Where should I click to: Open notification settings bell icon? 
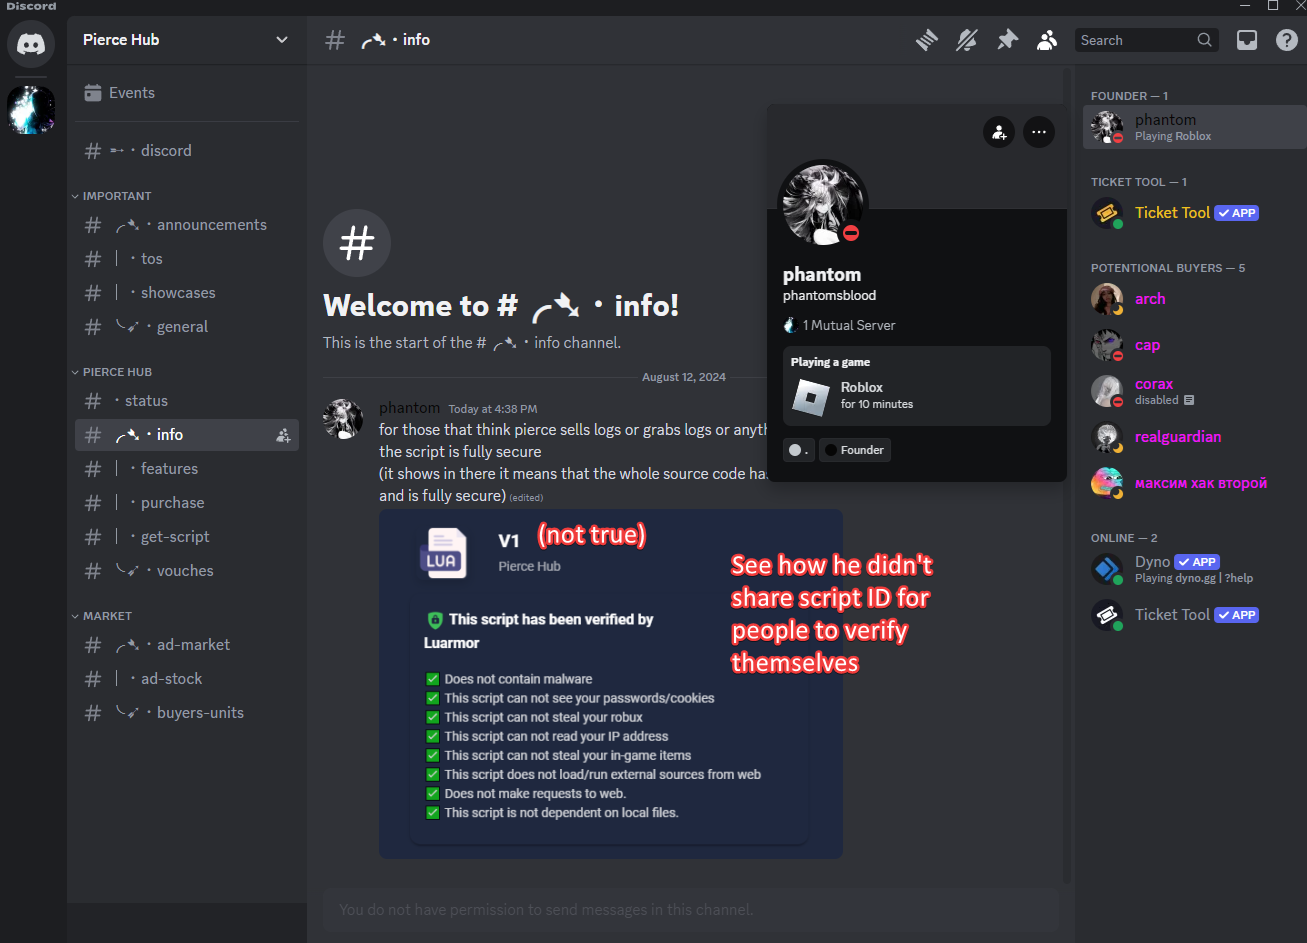(967, 40)
